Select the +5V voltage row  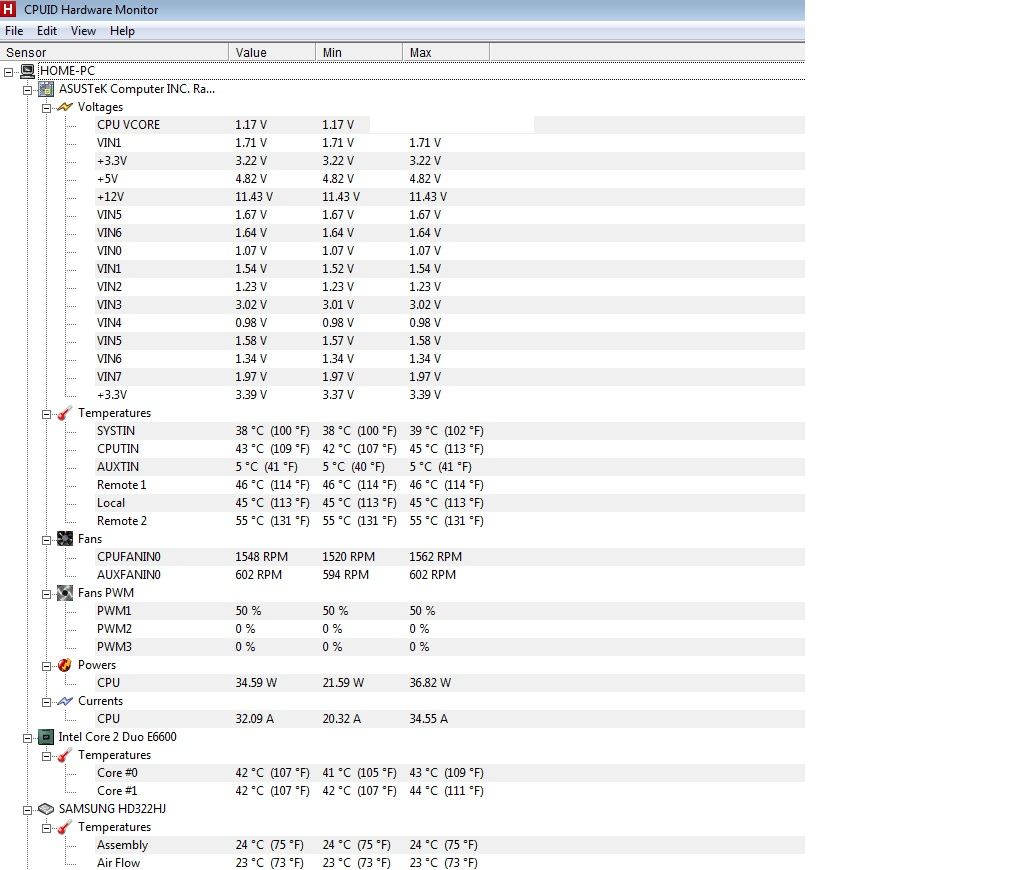point(450,179)
